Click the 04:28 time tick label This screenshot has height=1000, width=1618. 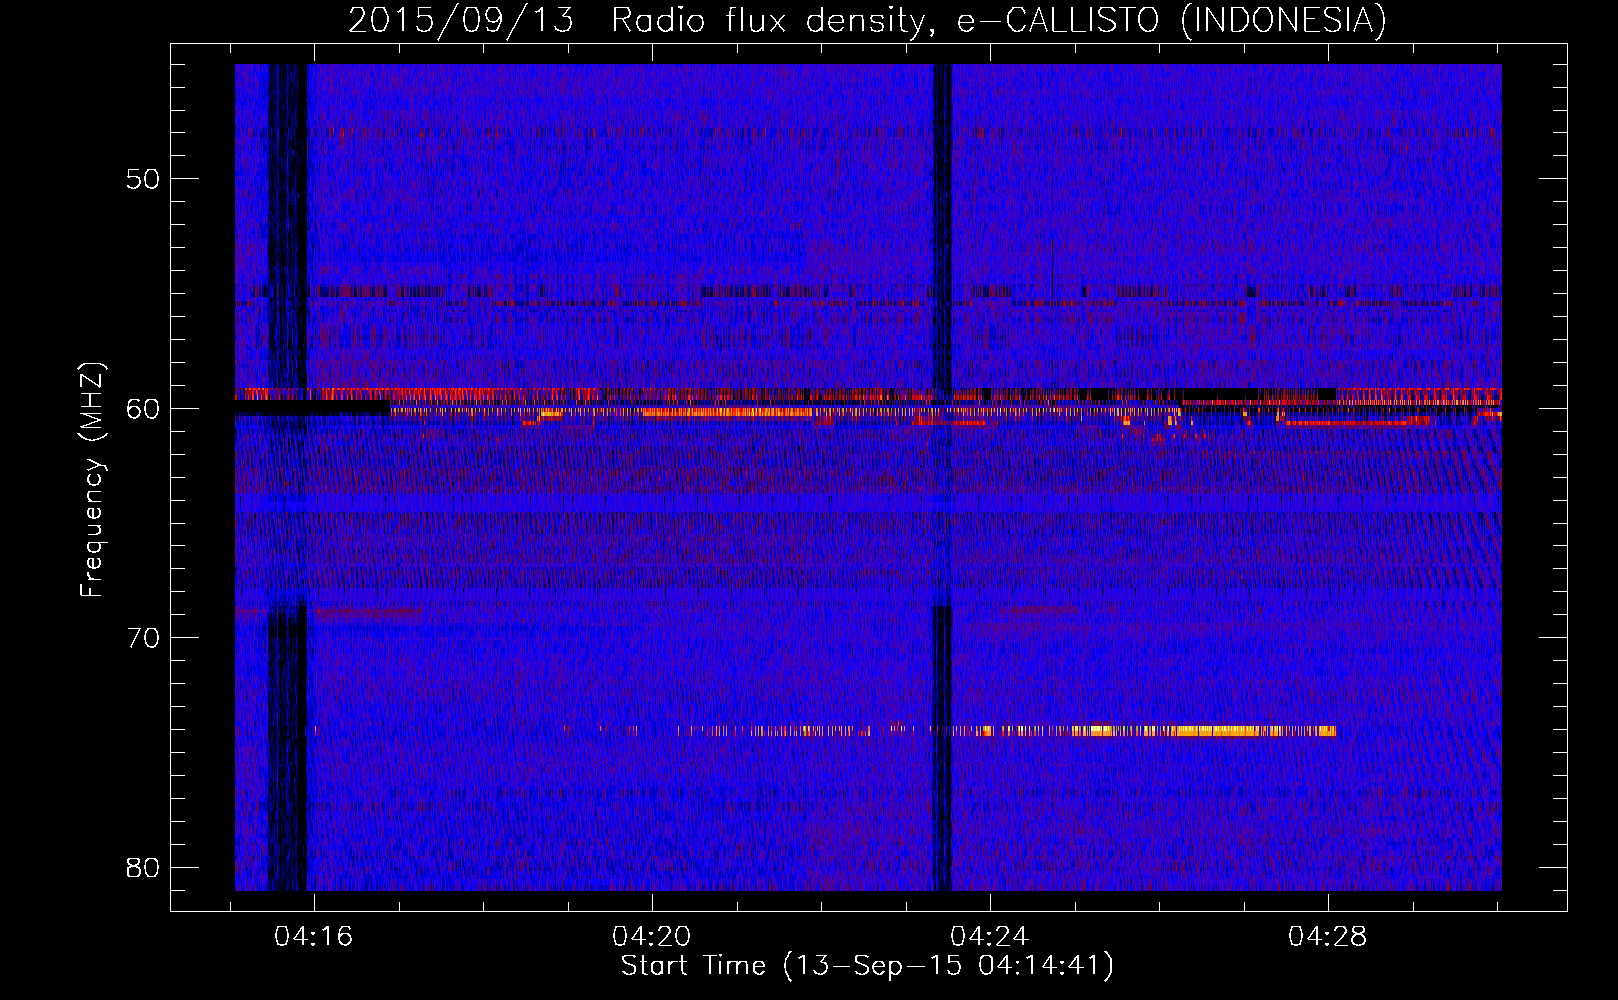tap(1327, 937)
